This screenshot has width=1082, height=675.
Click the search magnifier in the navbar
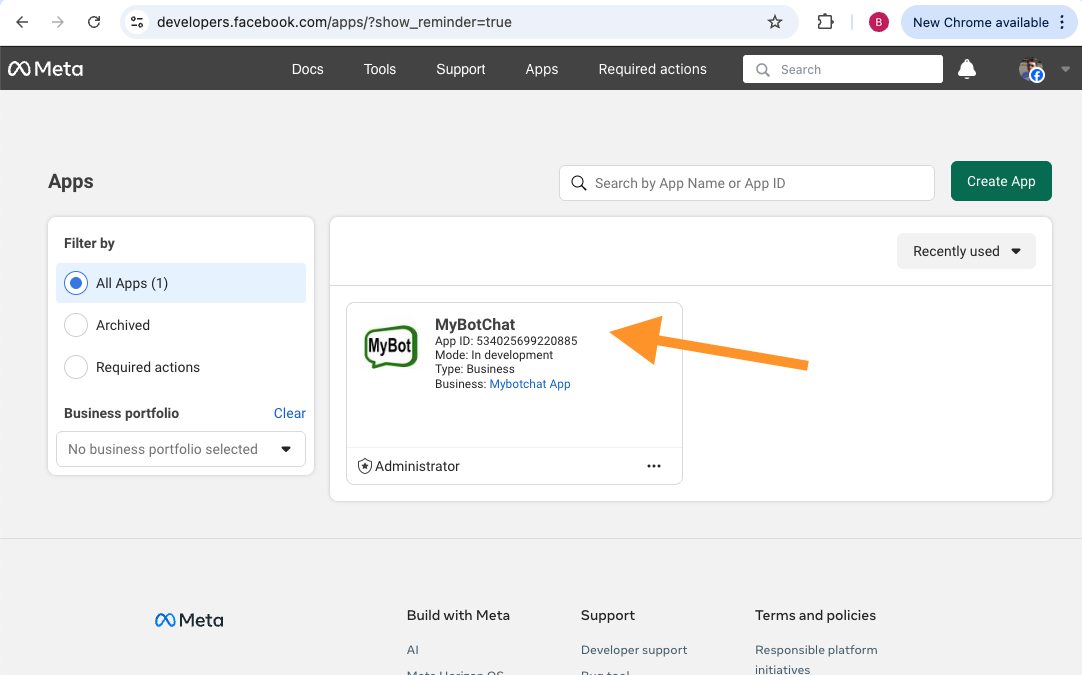(x=762, y=69)
